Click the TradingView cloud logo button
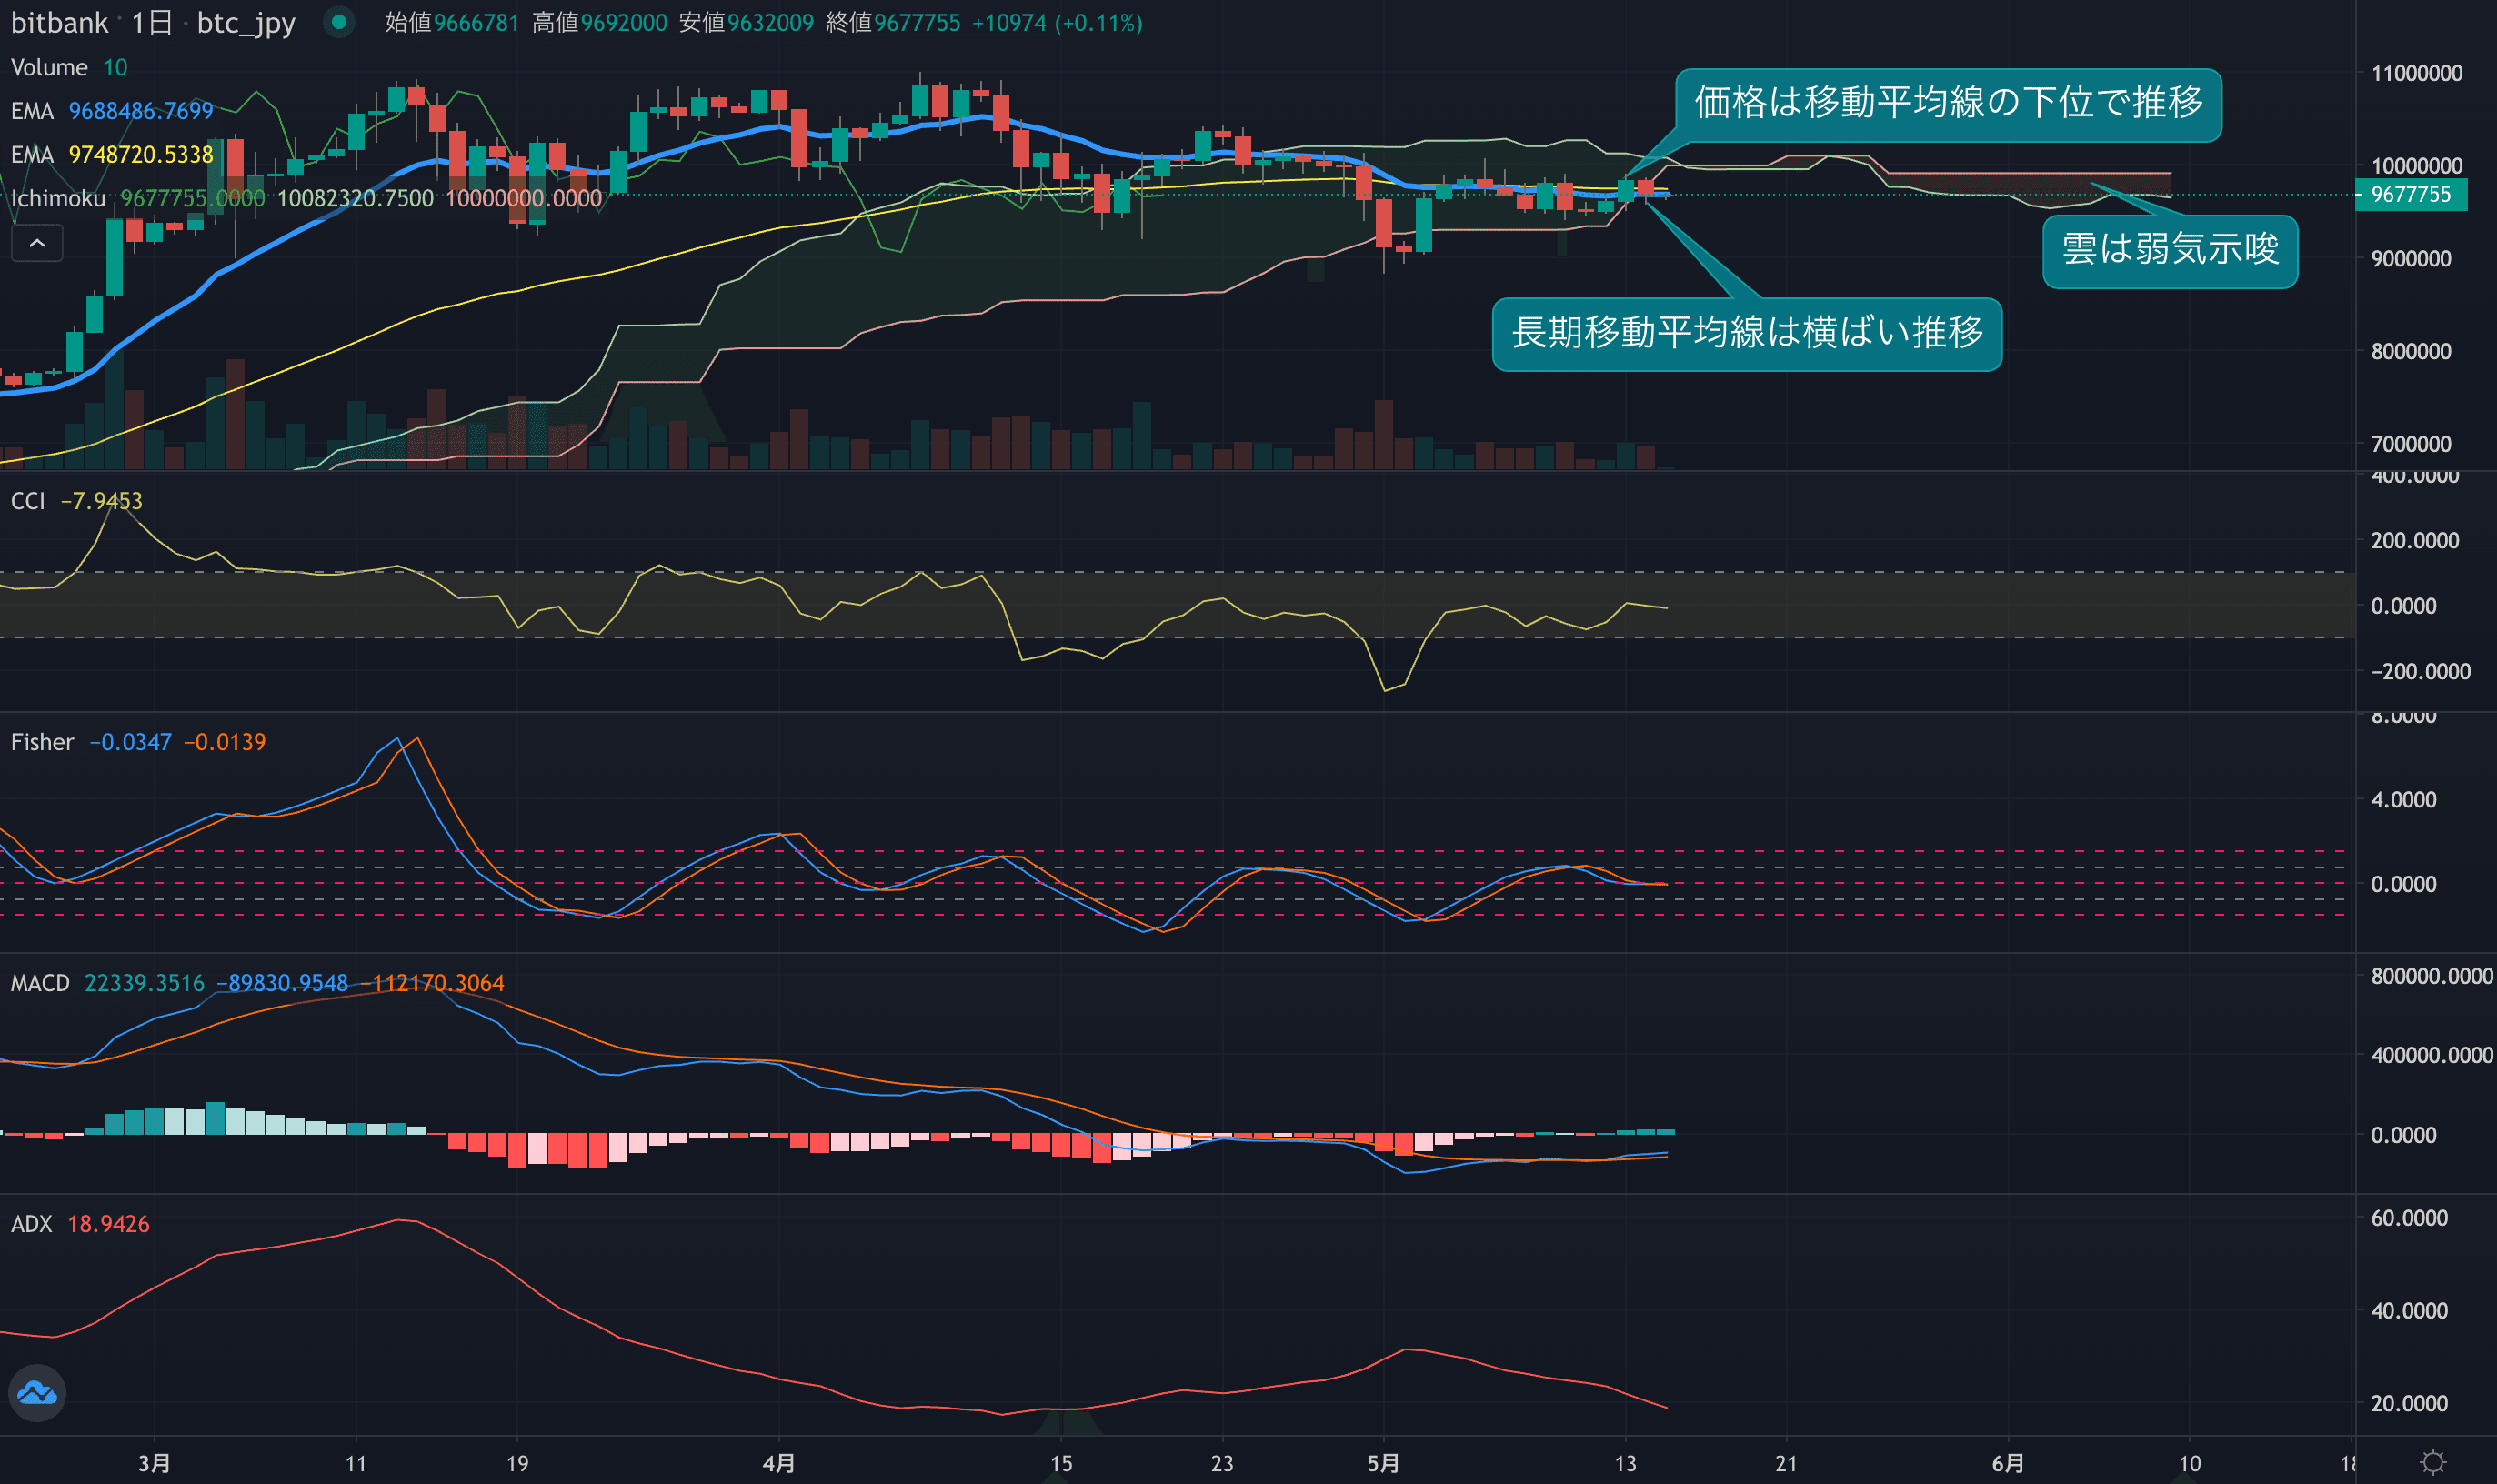The image size is (2497, 1484). tap(37, 1392)
